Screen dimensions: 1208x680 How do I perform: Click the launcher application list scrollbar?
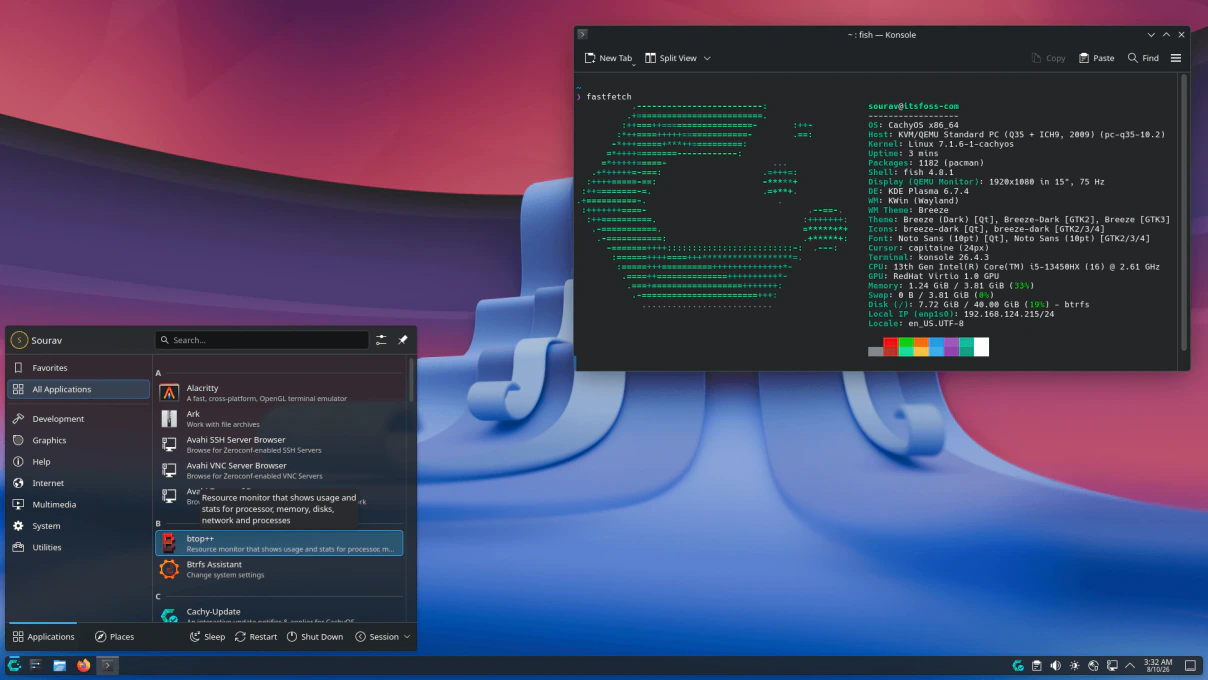pos(410,380)
